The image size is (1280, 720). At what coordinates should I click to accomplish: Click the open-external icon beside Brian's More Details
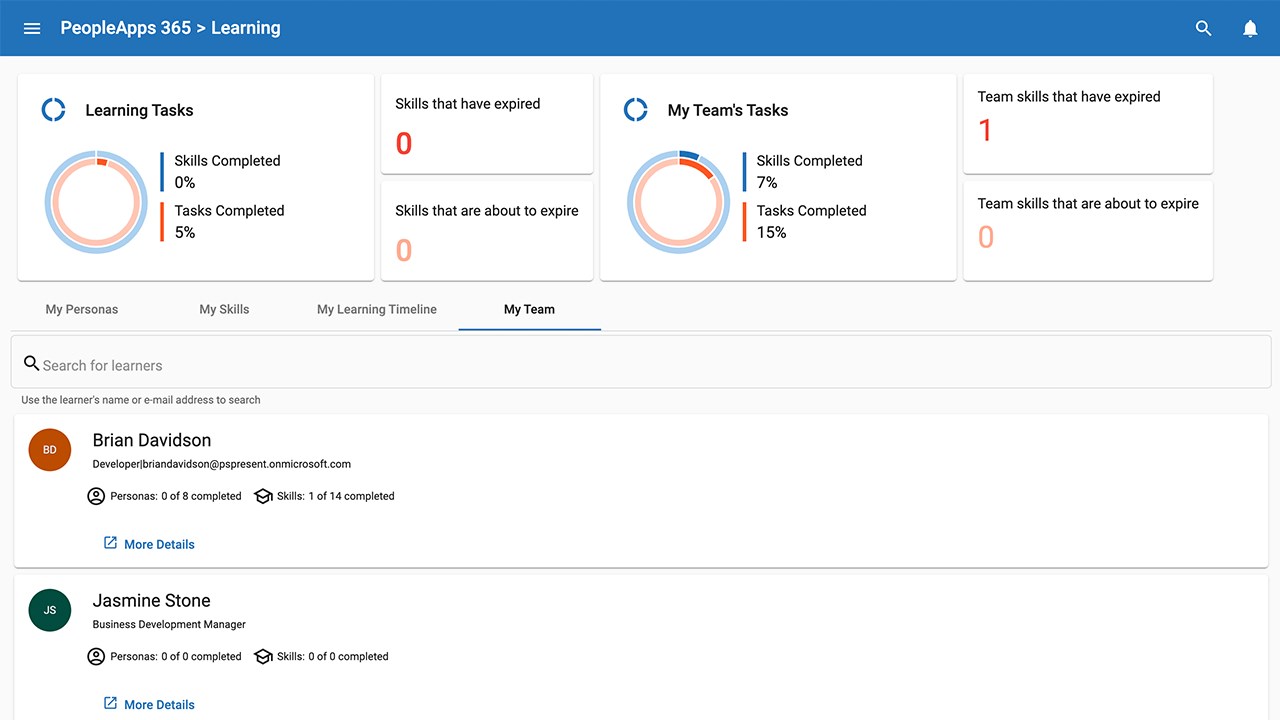point(111,543)
